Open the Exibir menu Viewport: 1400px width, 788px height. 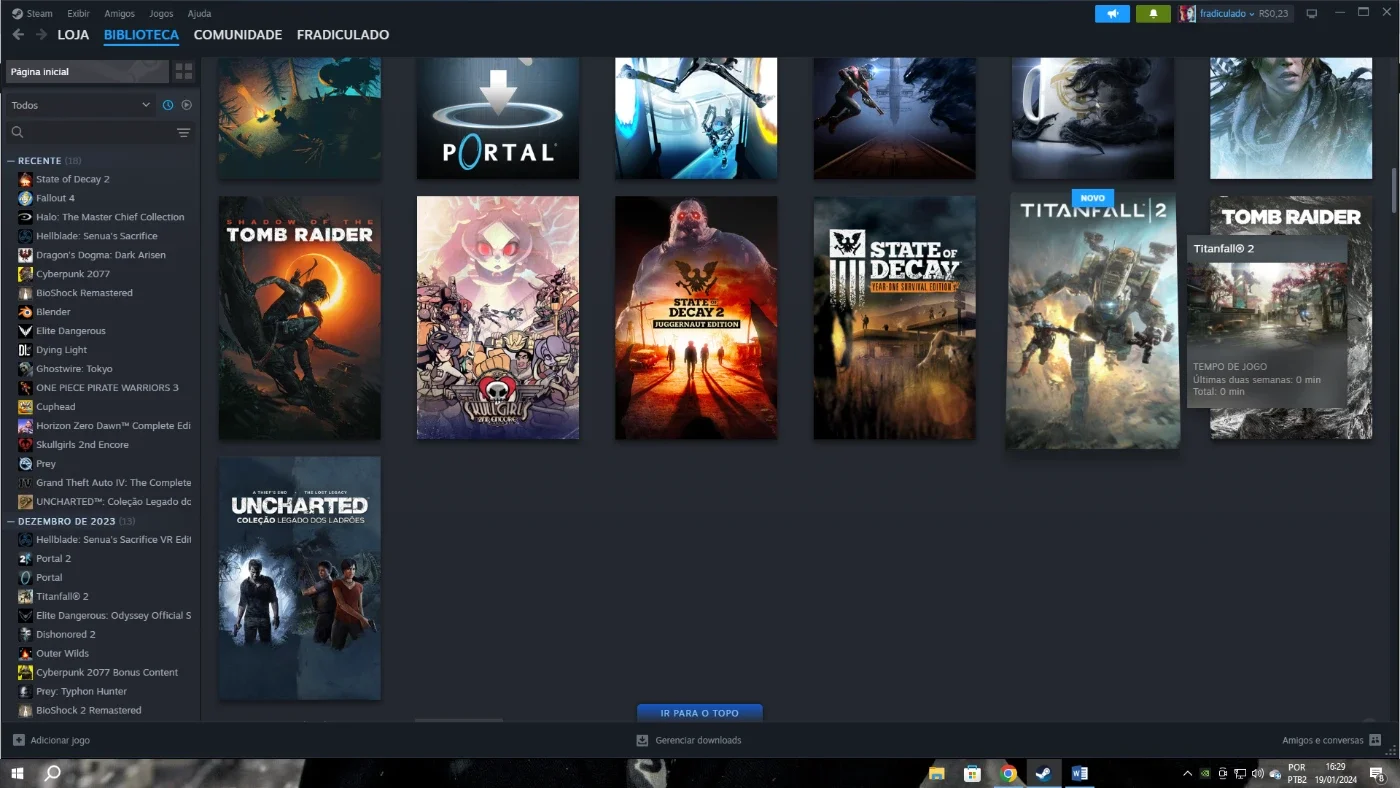pyautogui.click(x=78, y=14)
